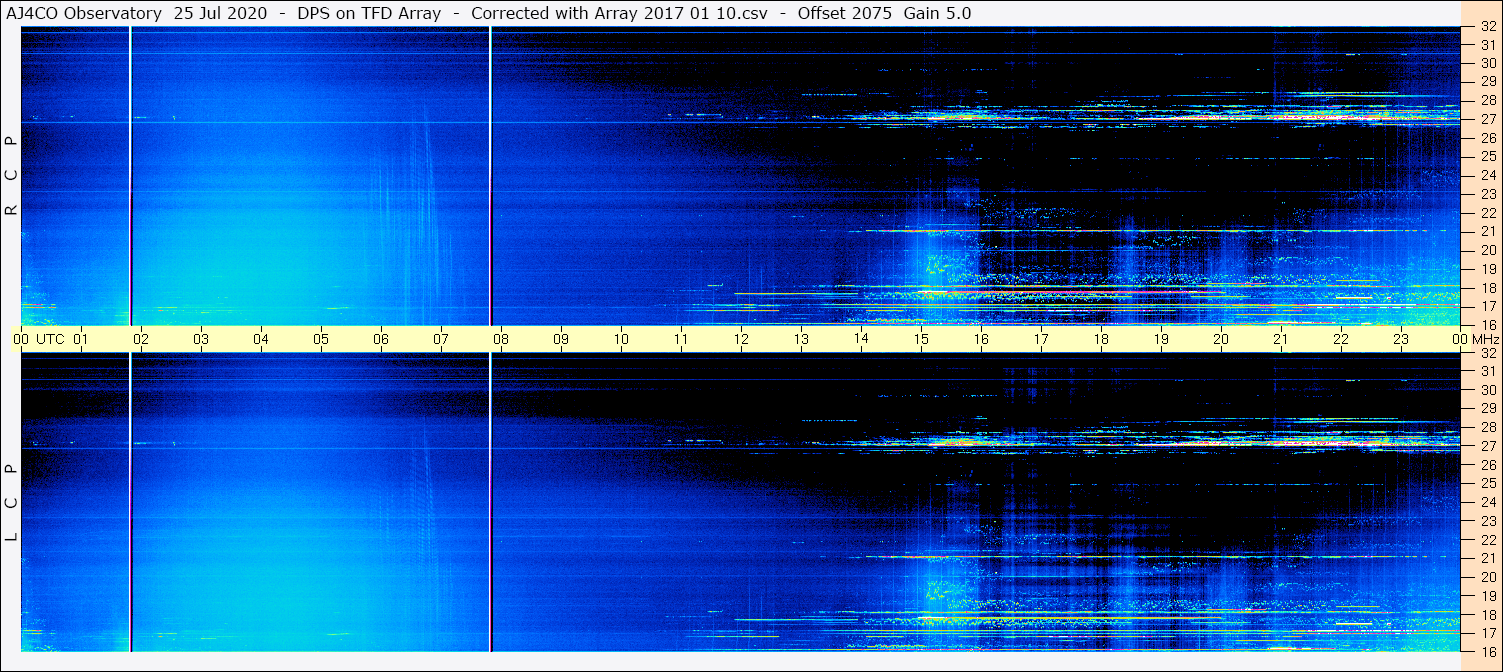
Task: Click the Gain 5.0 value
Action: pos(937,14)
